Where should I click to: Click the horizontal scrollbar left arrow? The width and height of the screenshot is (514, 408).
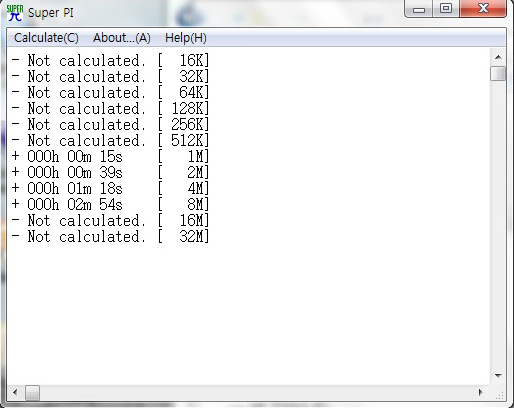pyautogui.click(x=15, y=392)
